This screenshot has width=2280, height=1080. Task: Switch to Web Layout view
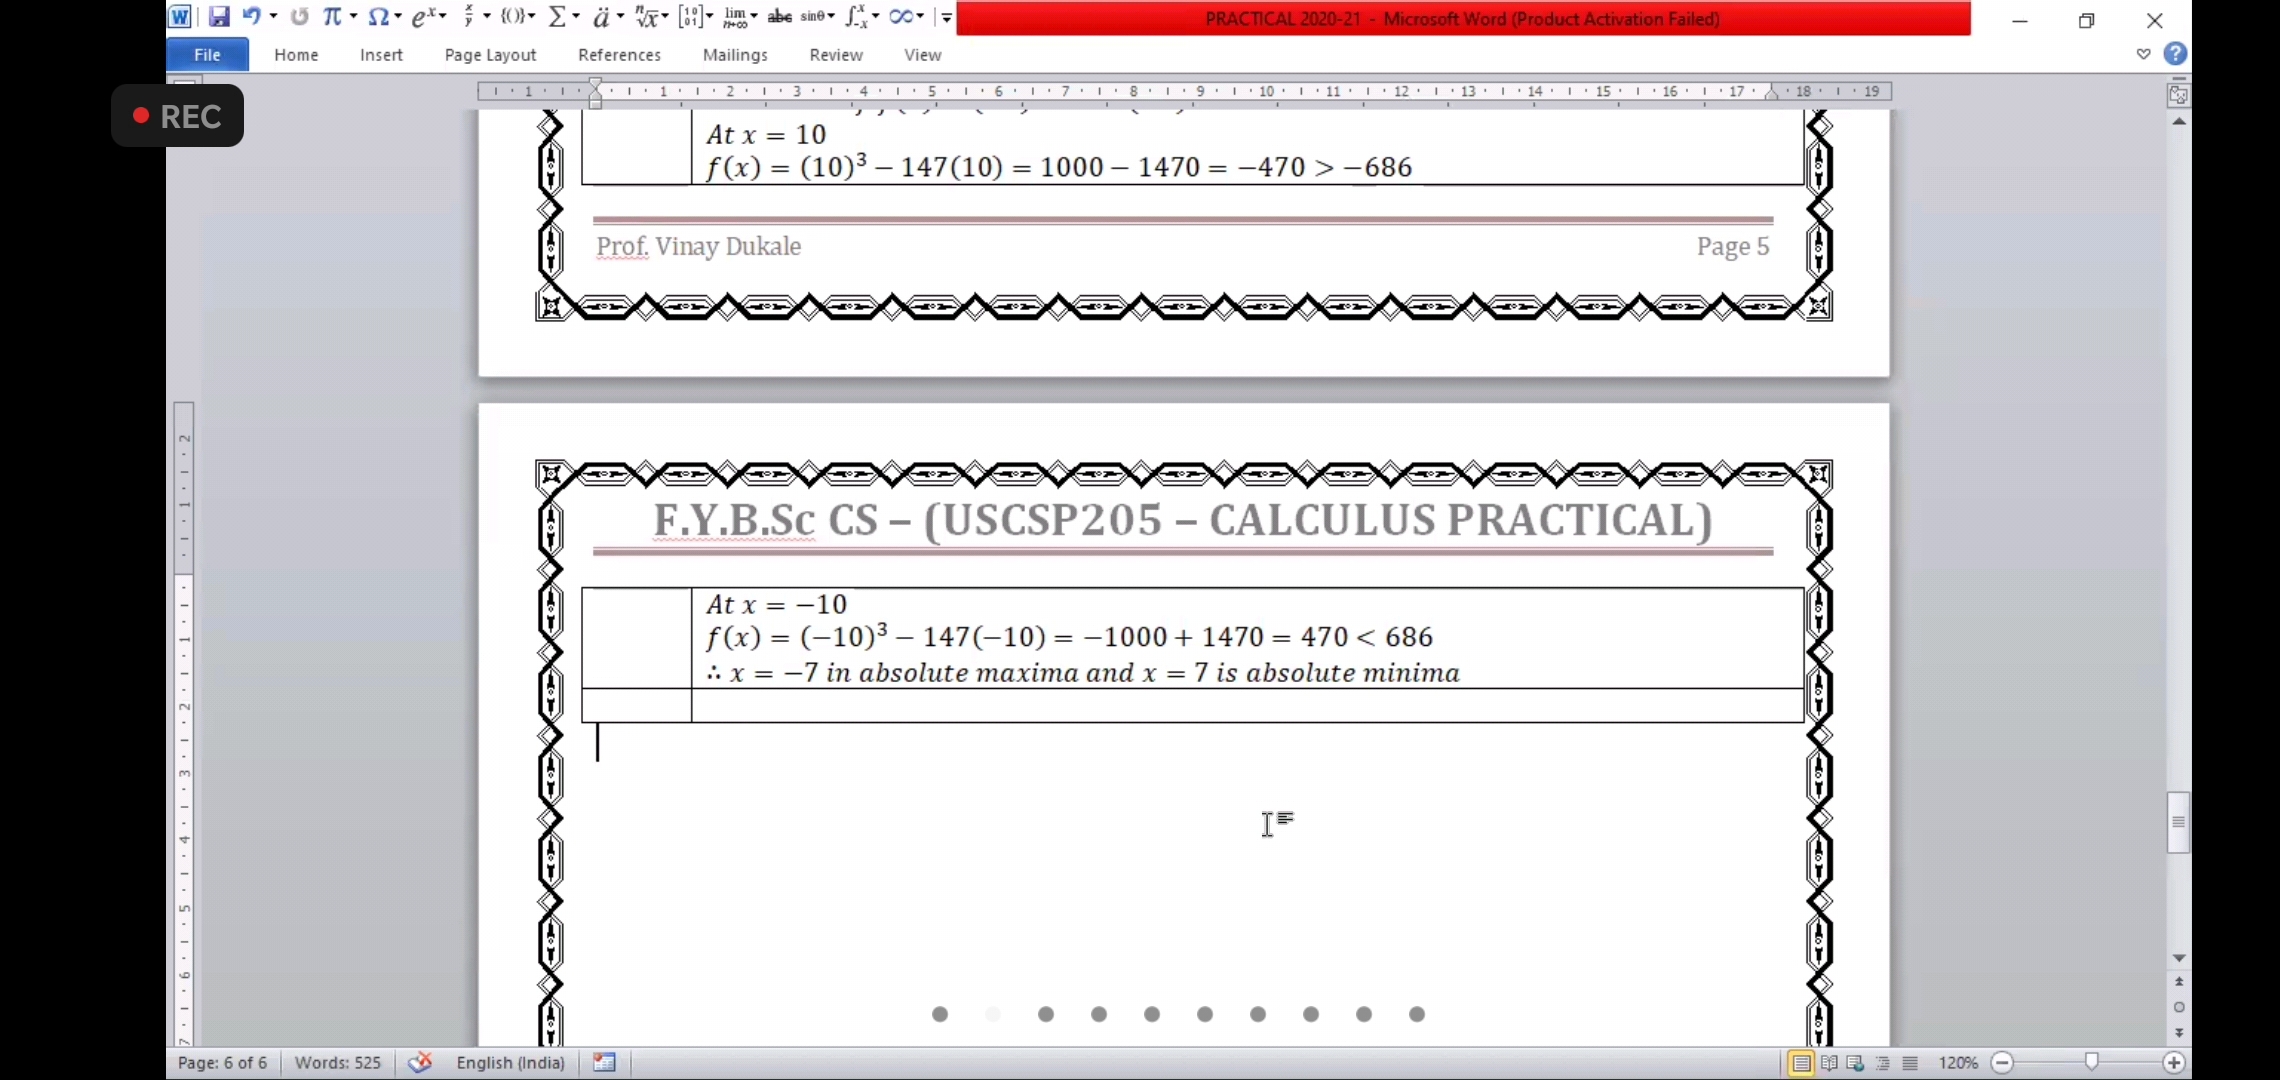(1856, 1063)
